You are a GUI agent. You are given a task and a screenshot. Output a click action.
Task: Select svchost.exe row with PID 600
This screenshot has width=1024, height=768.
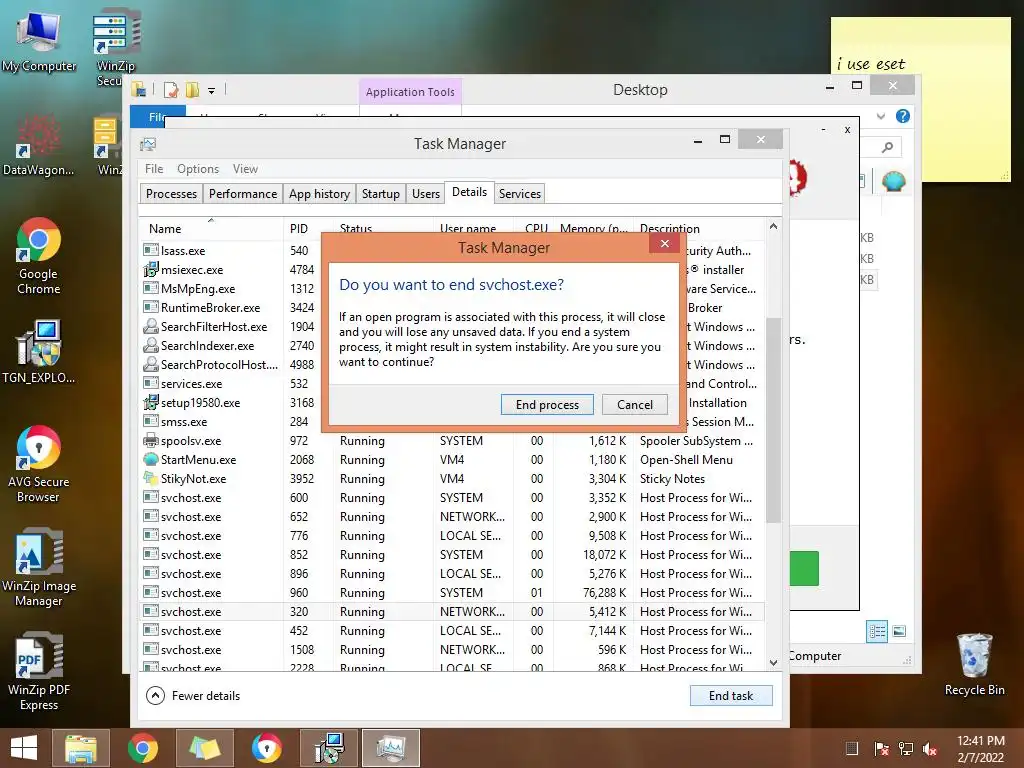click(x=452, y=498)
